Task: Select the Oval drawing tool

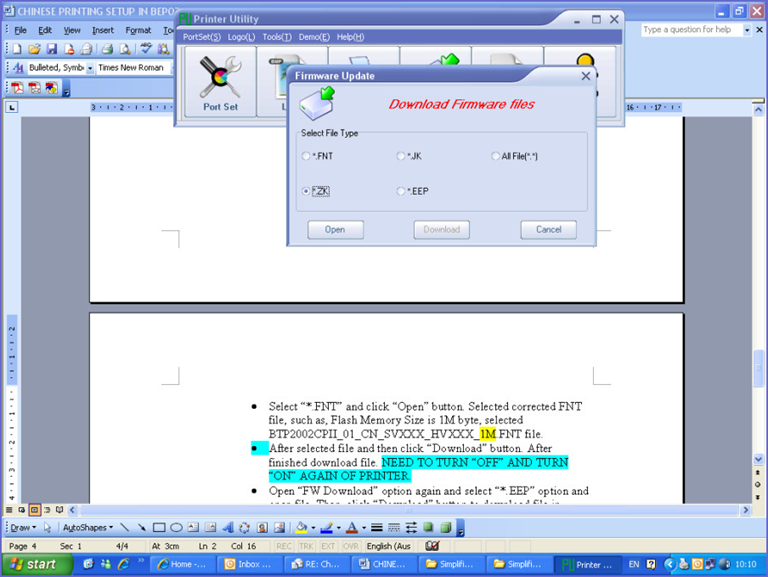Action: (176, 527)
